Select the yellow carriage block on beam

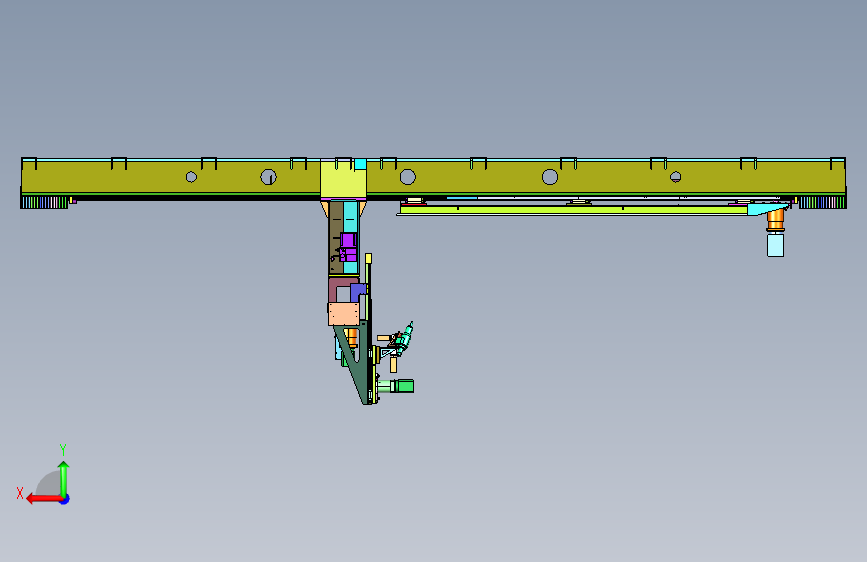343,180
